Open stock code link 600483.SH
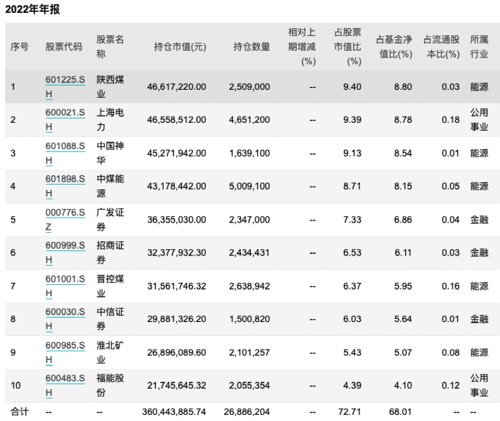The height and width of the screenshot is (421, 500). [65, 385]
